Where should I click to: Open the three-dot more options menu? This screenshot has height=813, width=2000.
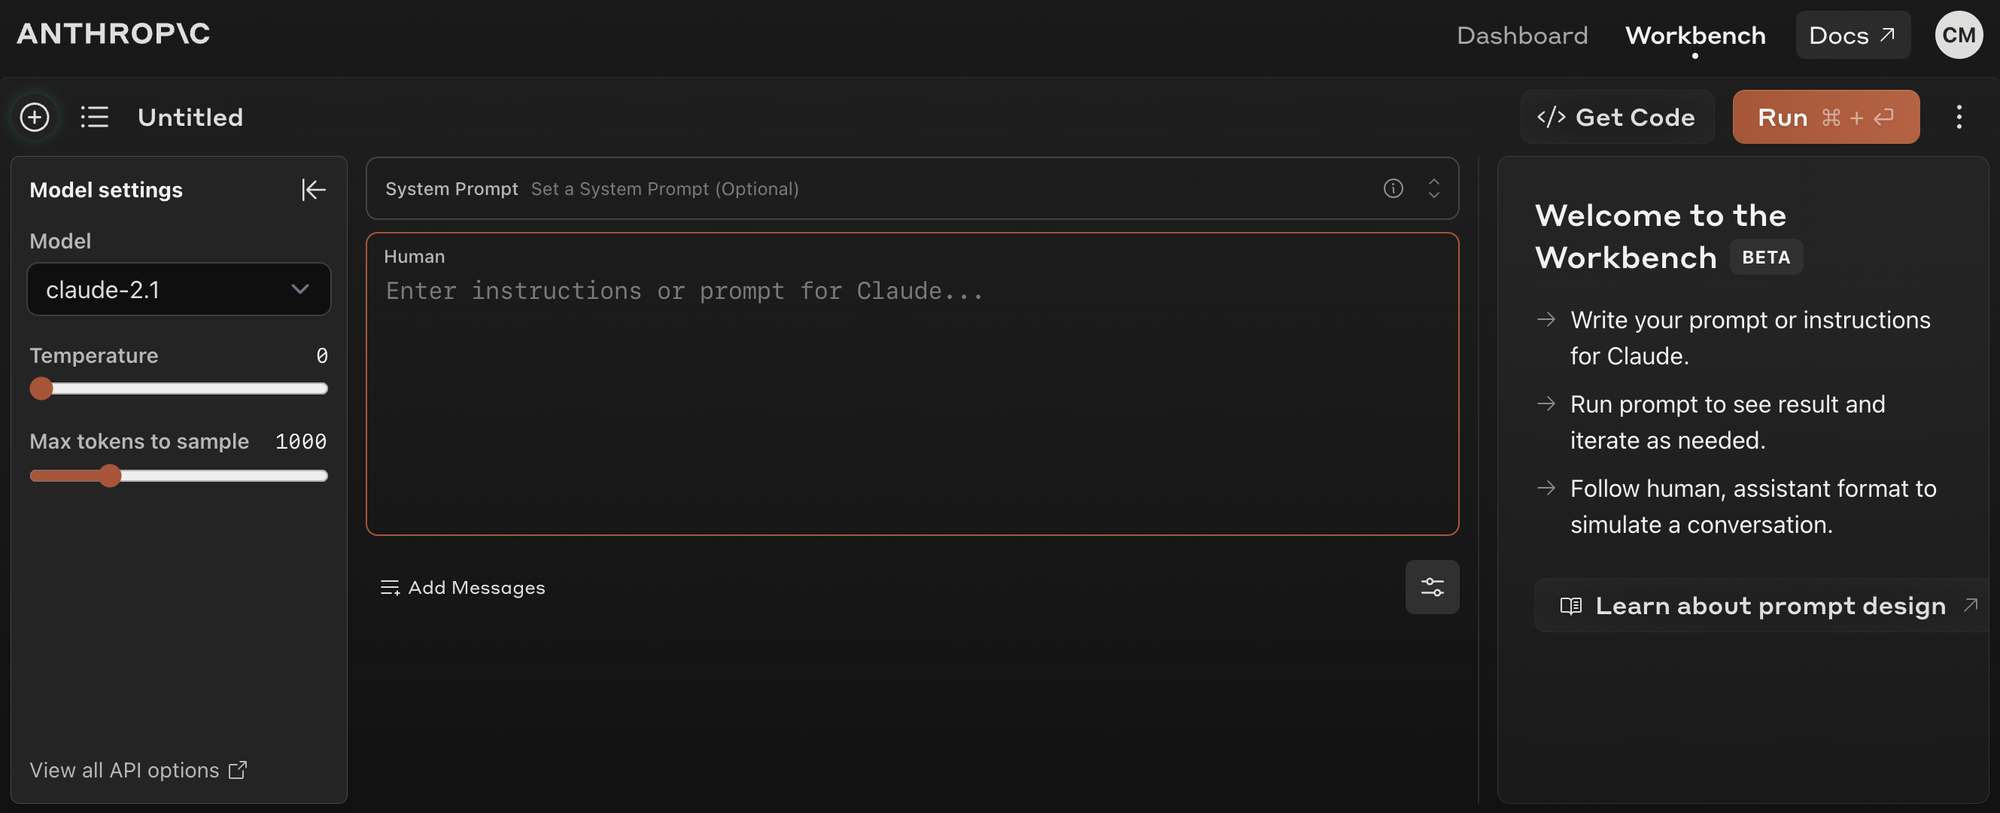tap(1959, 117)
